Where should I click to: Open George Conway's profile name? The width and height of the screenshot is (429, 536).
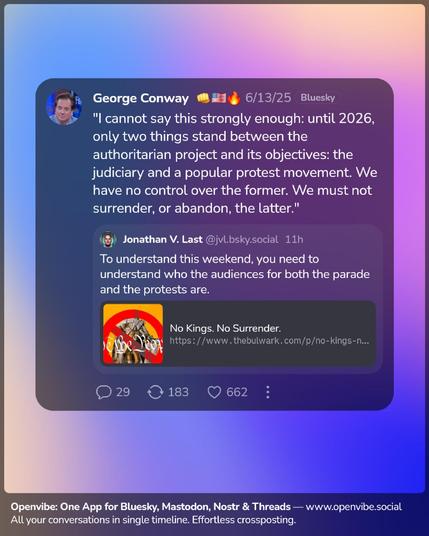coord(140,98)
